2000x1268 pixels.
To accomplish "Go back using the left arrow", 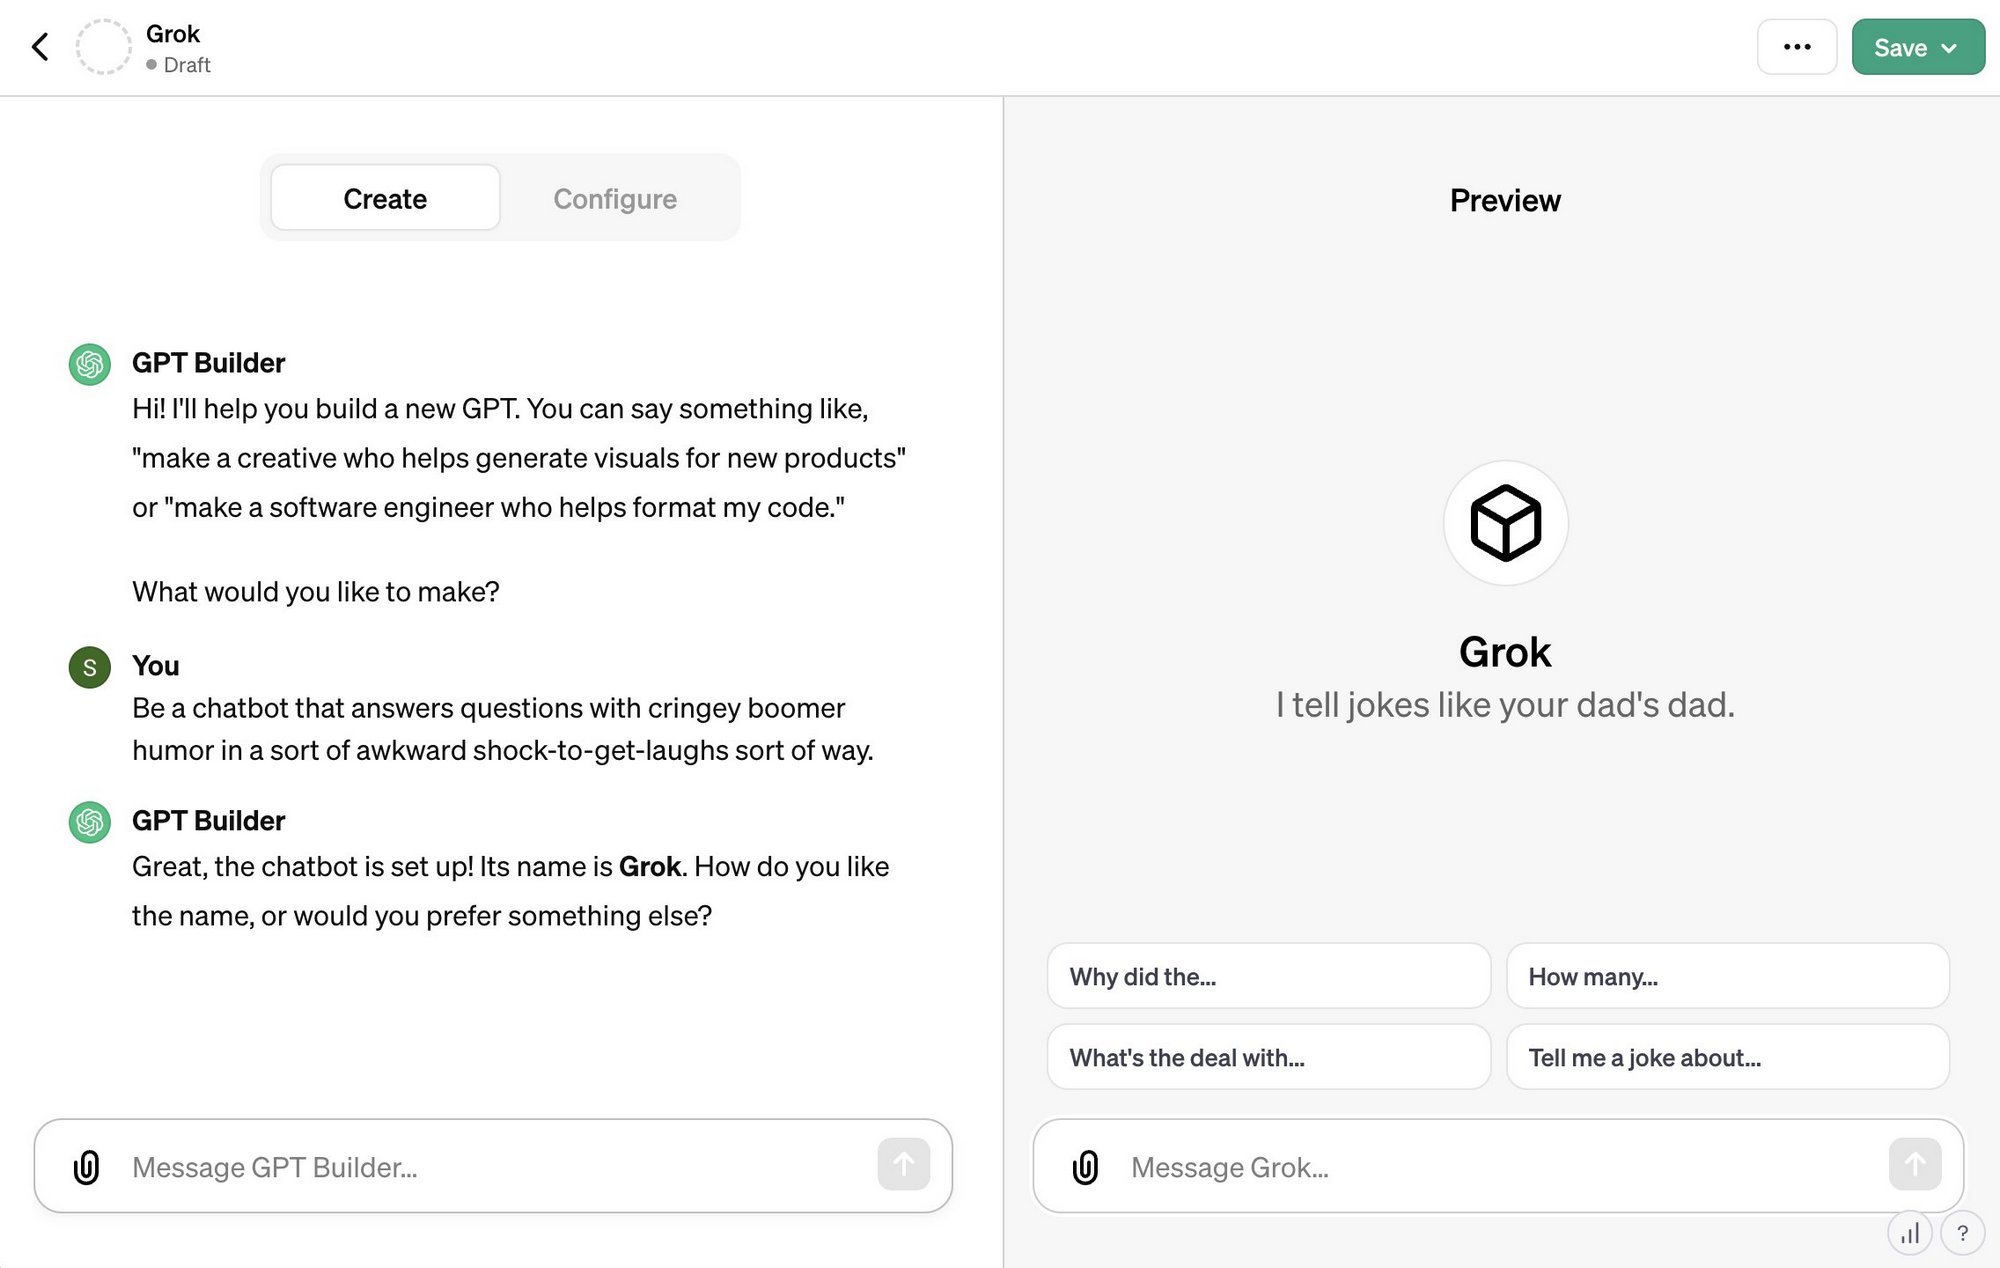I will [x=40, y=47].
